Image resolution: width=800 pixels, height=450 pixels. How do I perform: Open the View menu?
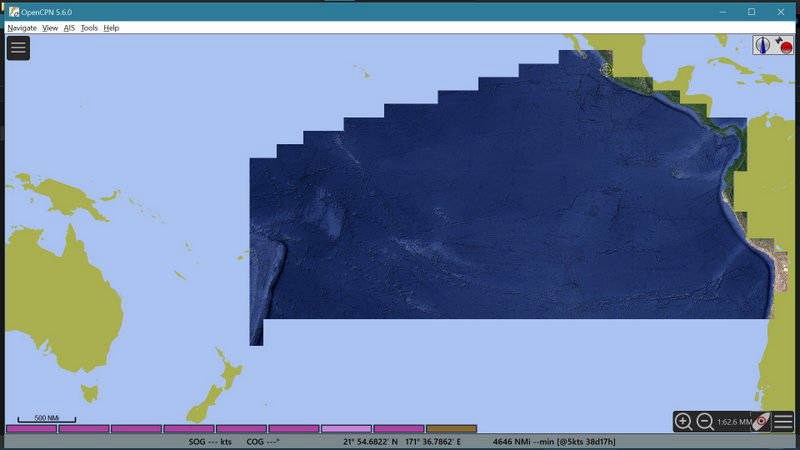tap(50, 28)
